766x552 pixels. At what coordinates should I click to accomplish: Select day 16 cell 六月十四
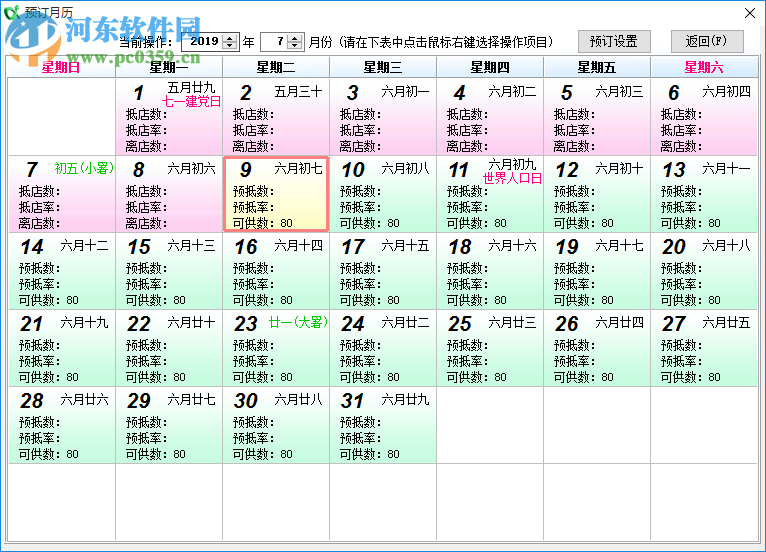click(x=276, y=271)
